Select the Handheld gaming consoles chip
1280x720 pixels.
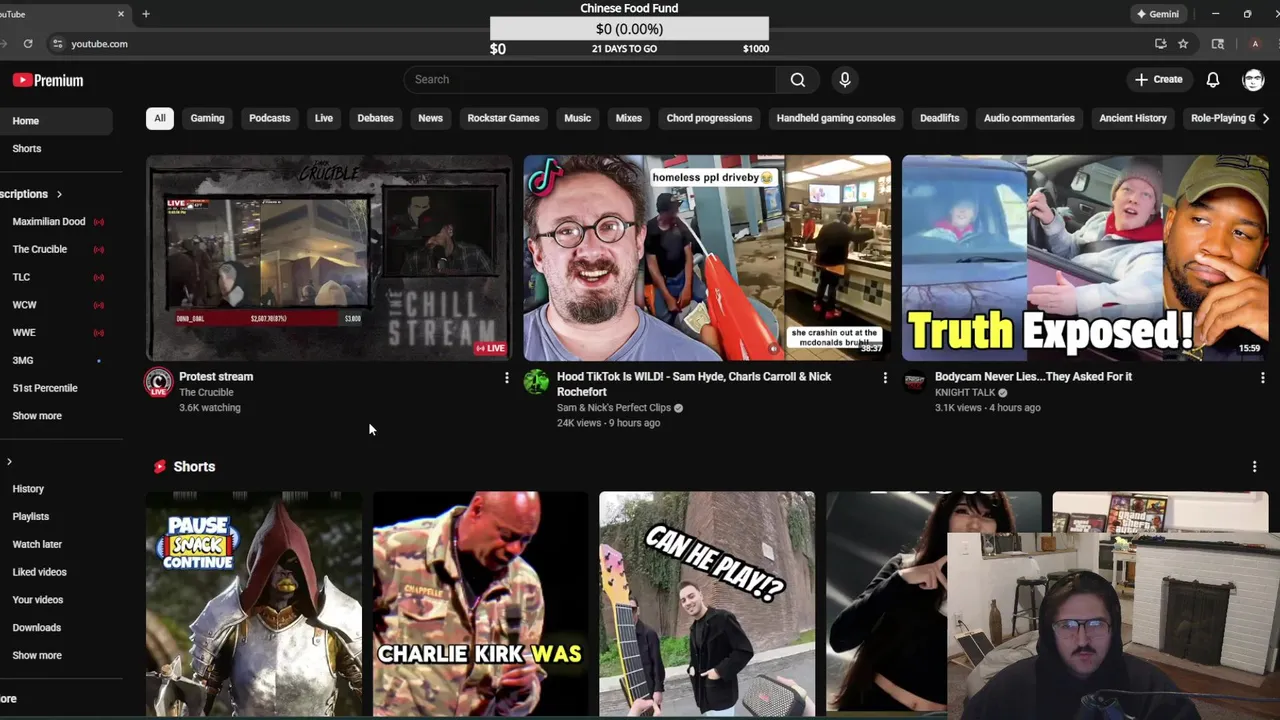click(x=836, y=118)
